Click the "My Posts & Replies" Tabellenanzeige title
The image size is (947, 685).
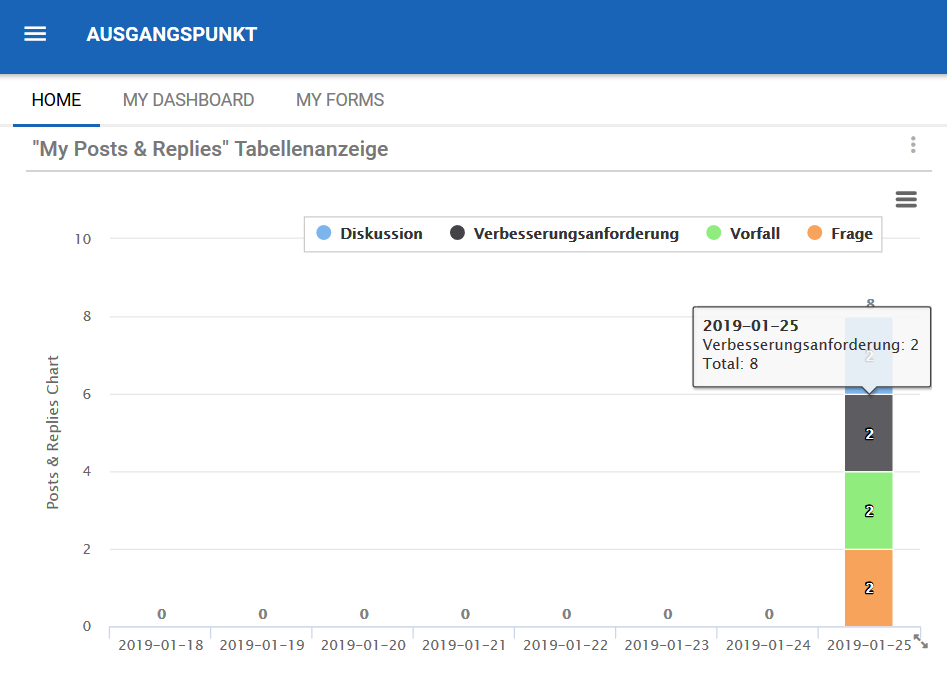210,149
